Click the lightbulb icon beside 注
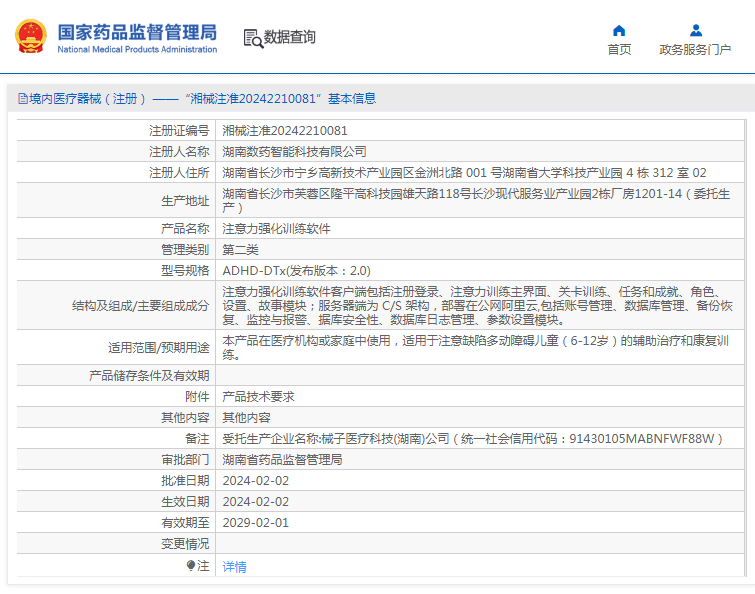The width and height of the screenshot is (755, 594). click(x=191, y=565)
